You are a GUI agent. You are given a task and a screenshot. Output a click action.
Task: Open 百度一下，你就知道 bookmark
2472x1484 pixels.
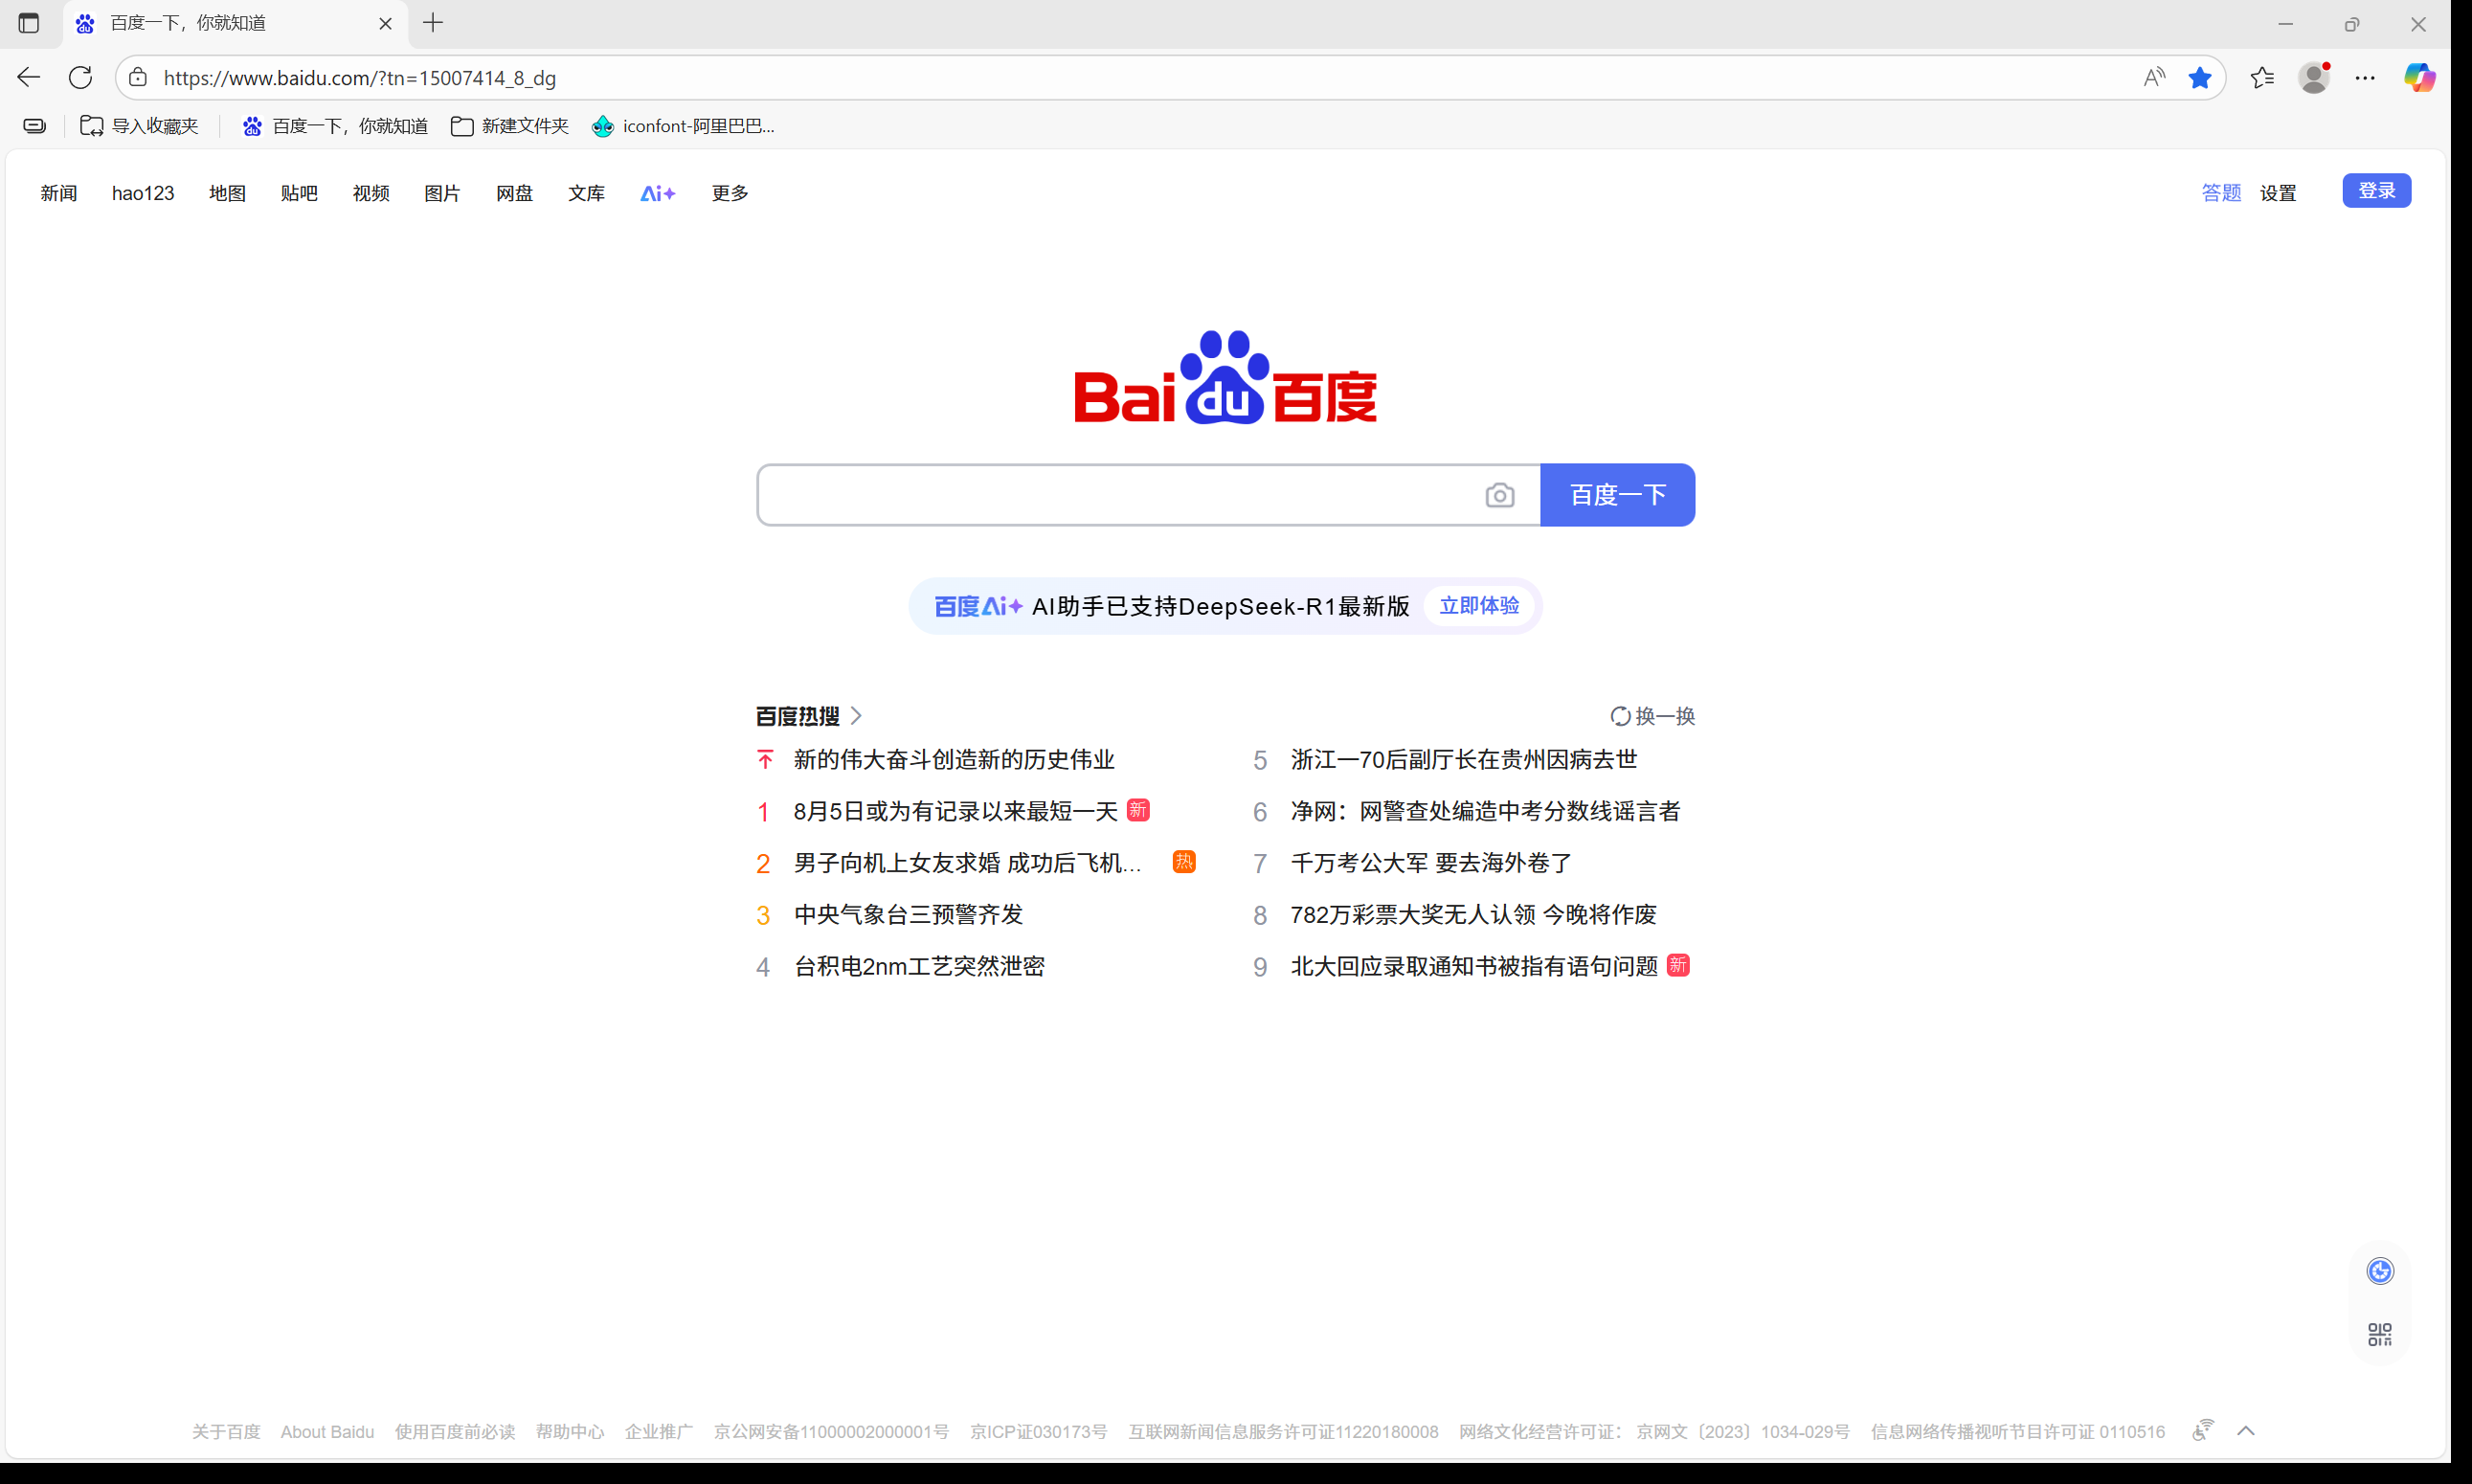336,126
